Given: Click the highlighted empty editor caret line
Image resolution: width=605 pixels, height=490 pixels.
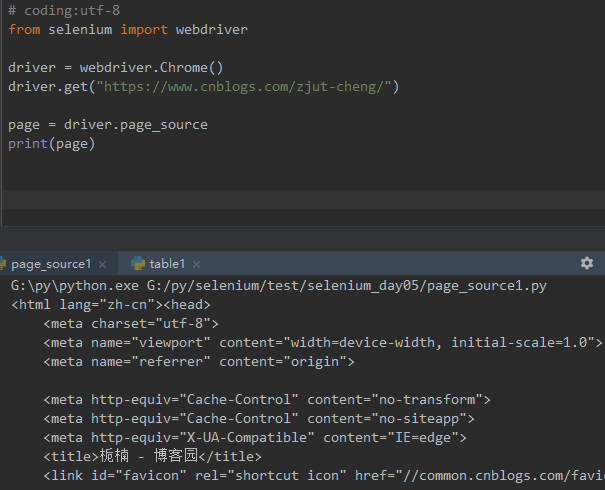Looking at the screenshot, I should [x=304, y=199].
